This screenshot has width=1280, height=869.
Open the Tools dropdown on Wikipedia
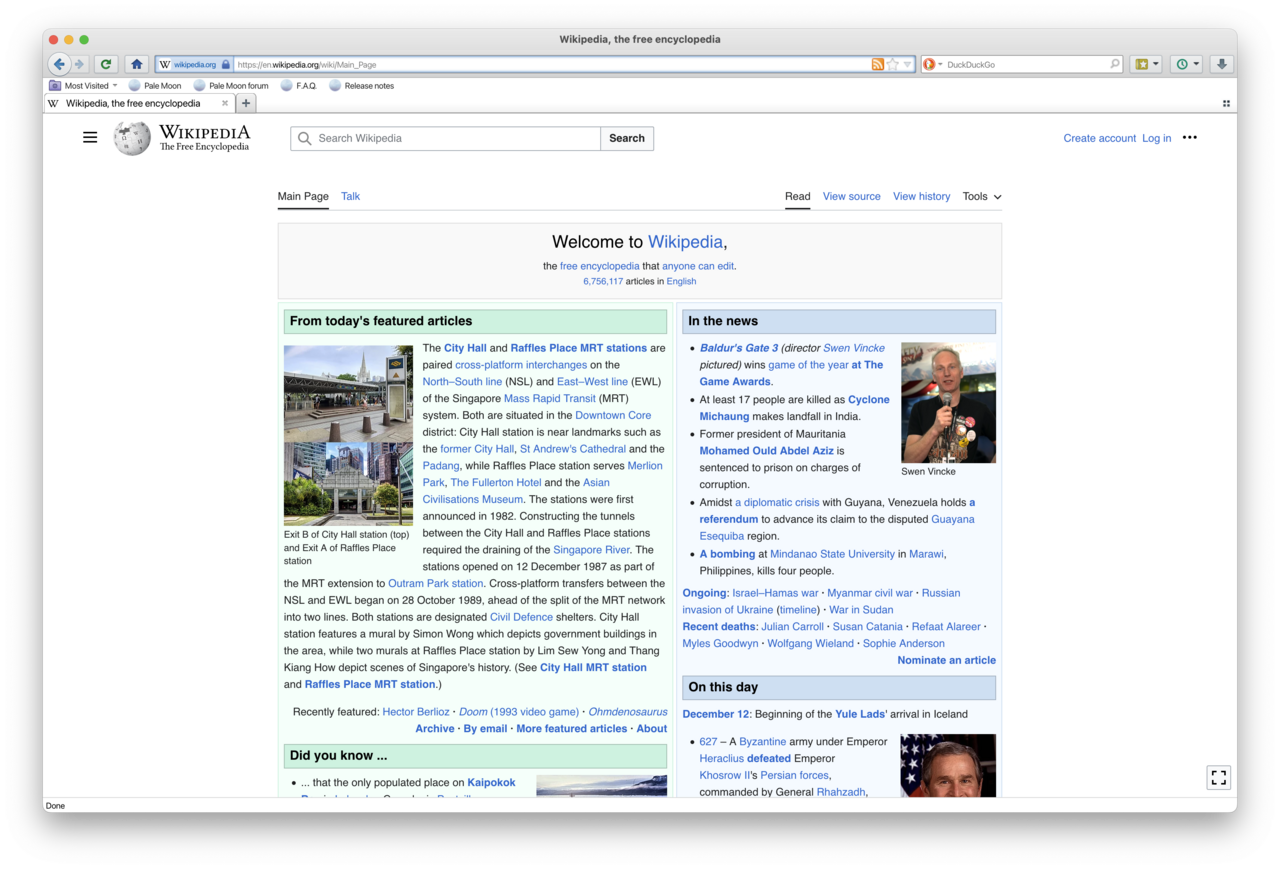(x=981, y=196)
